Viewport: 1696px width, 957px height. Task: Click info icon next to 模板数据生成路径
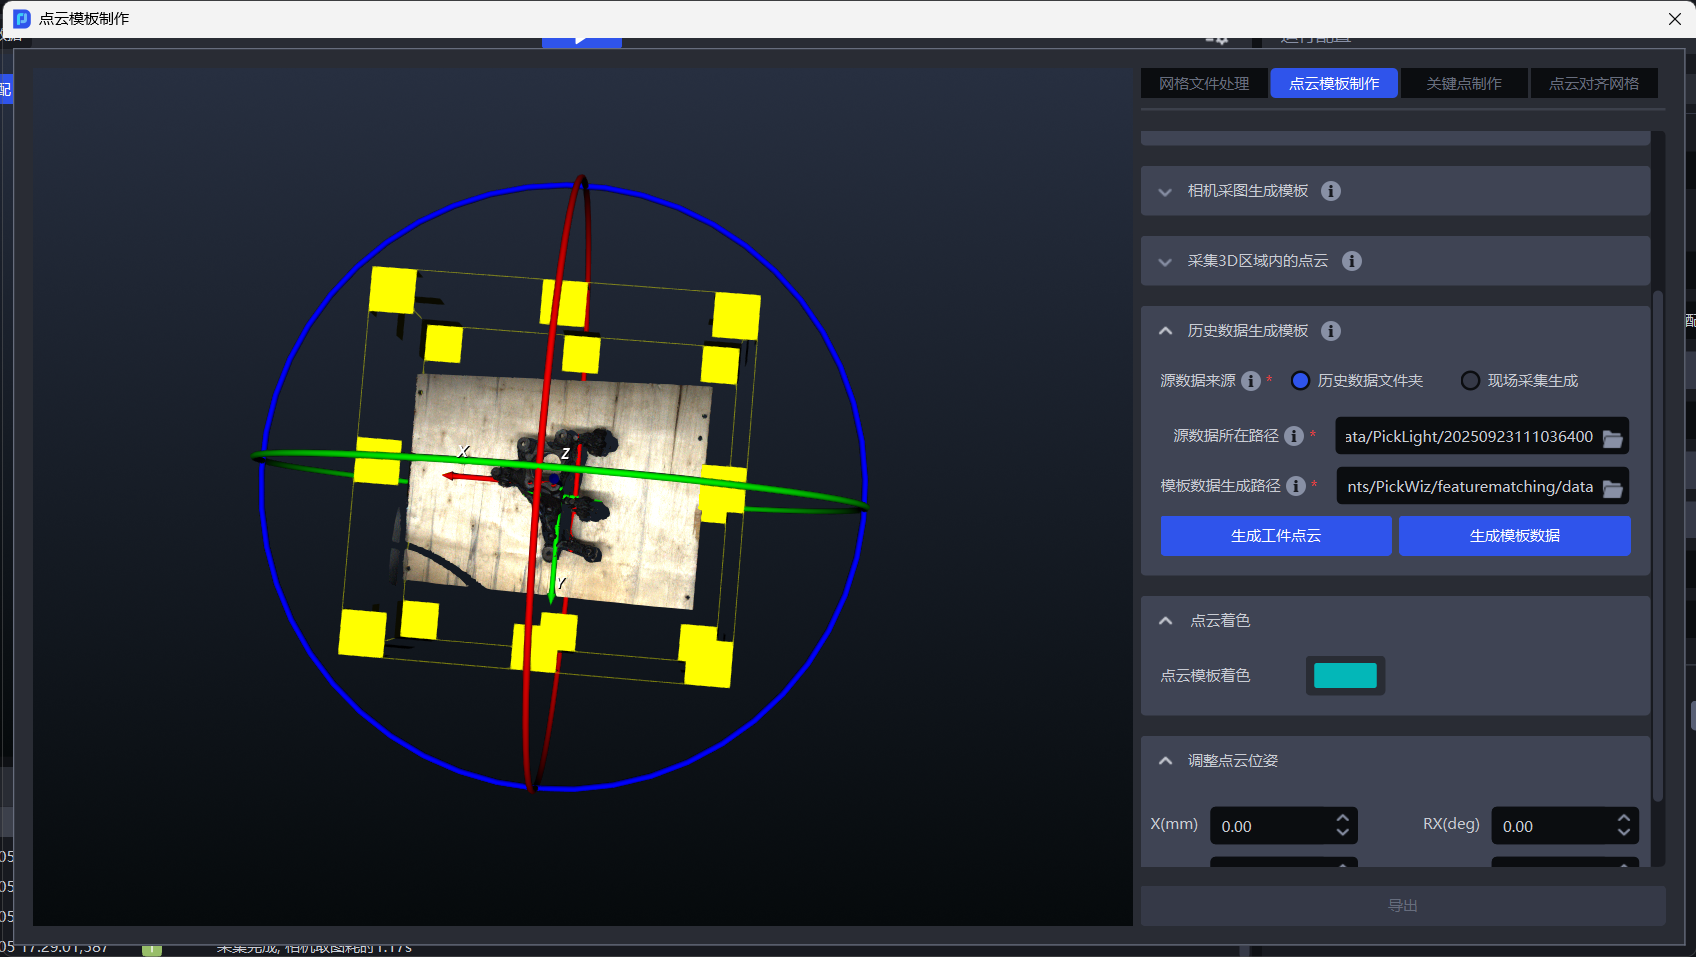[1295, 486]
